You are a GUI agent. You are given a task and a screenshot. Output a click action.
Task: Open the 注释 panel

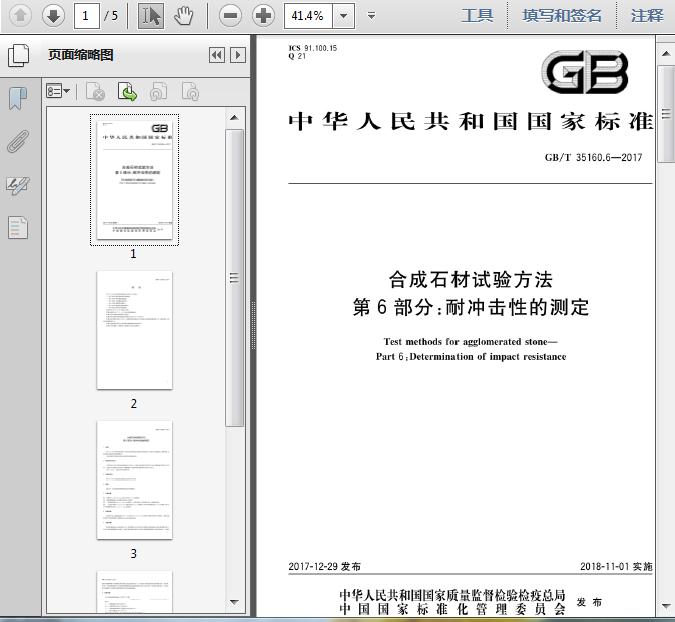point(647,16)
